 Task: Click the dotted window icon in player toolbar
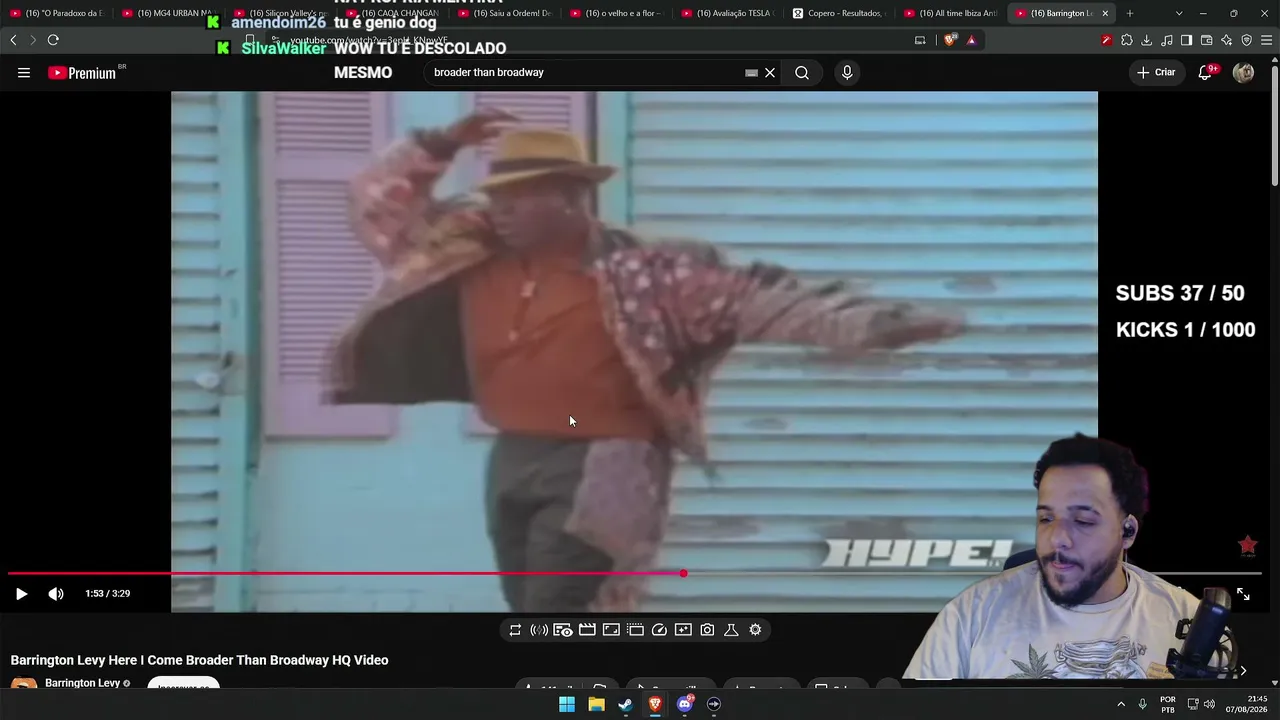(x=635, y=630)
